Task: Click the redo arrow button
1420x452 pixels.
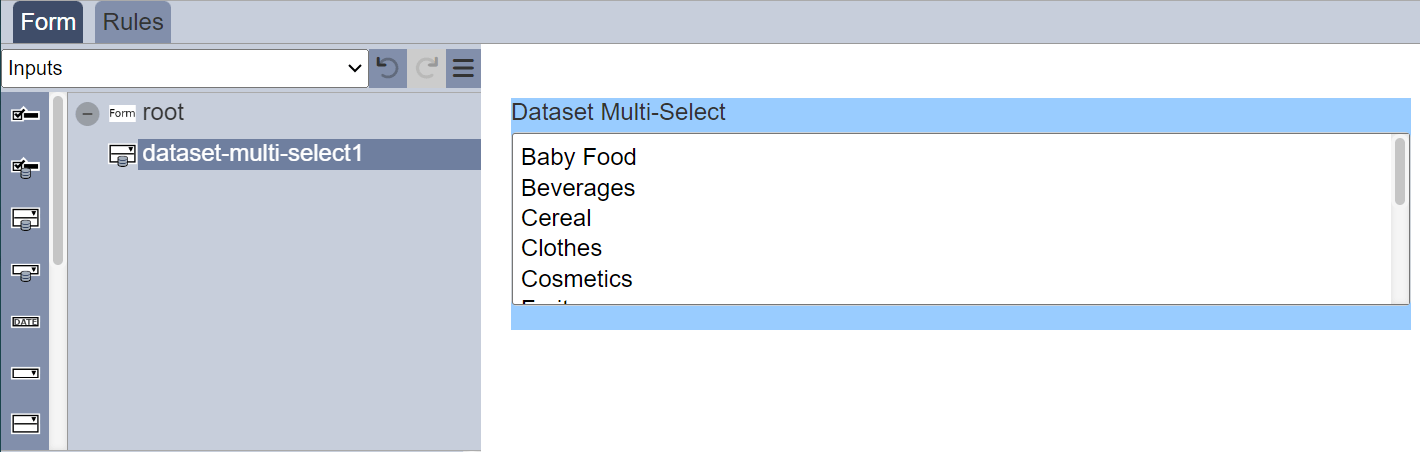Action: click(427, 68)
